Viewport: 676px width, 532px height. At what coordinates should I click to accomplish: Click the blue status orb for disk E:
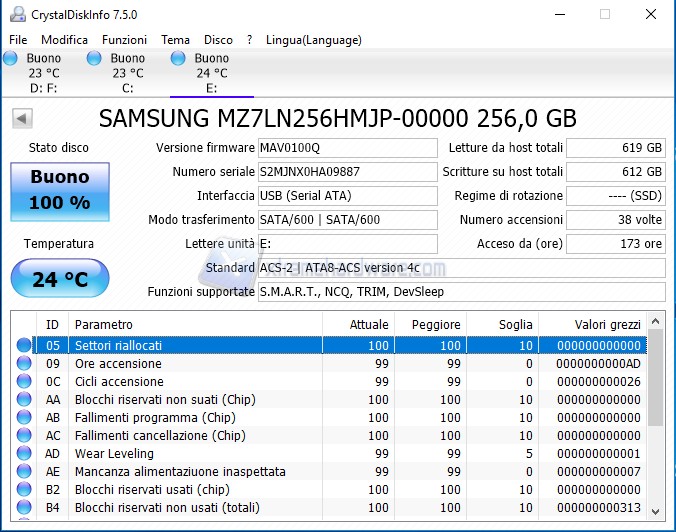click(178, 59)
